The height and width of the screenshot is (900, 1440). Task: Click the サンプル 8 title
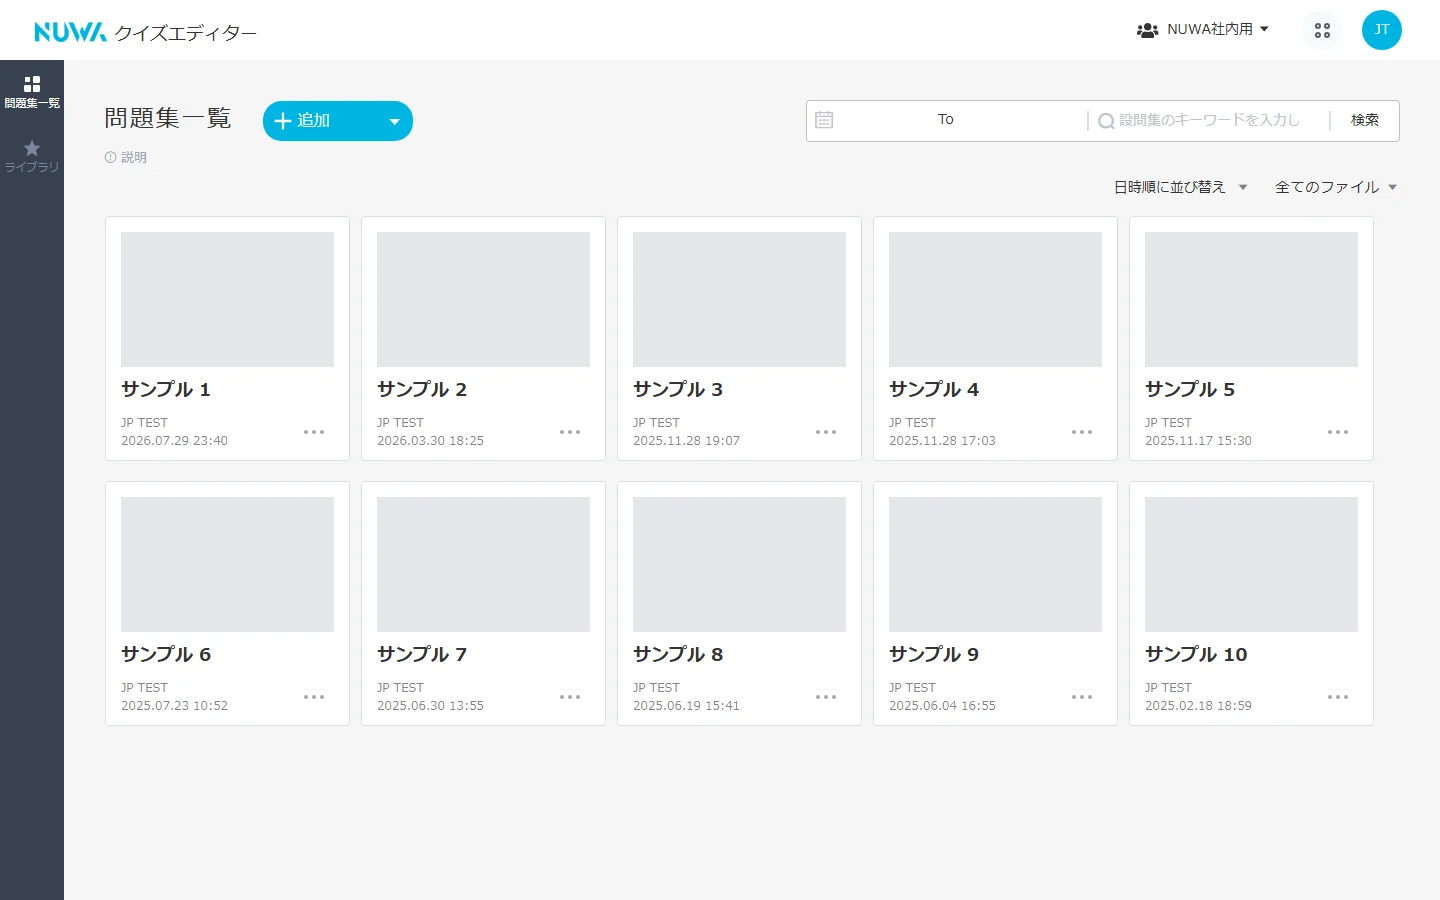(678, 654)
